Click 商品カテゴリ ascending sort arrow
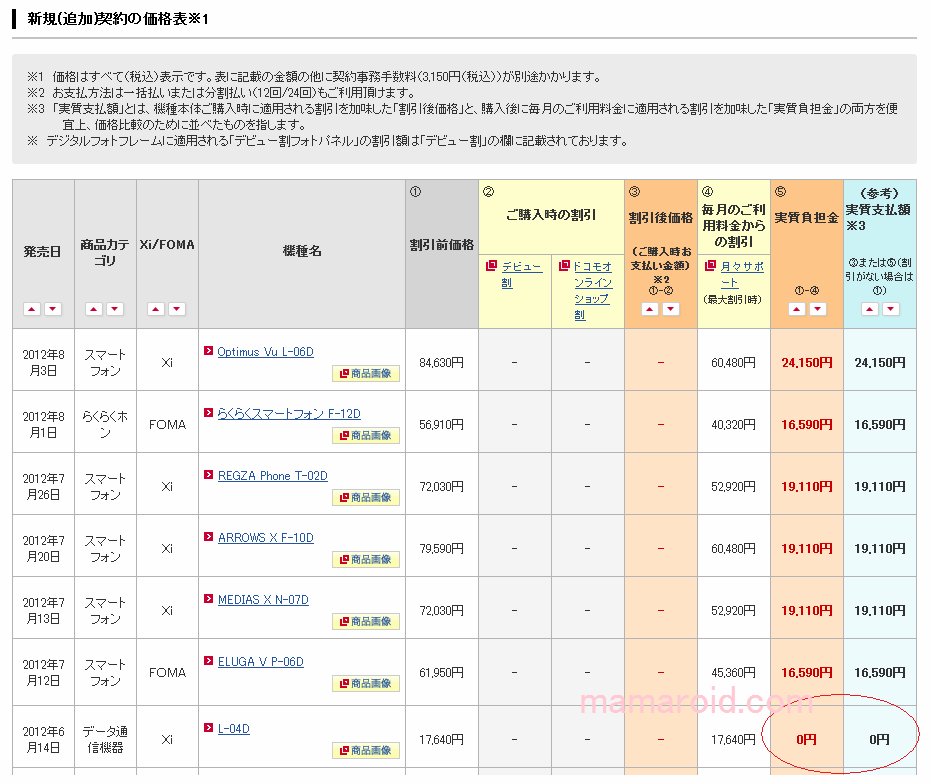931x784 pixels. pyautogui.click(x=93, y=310)
